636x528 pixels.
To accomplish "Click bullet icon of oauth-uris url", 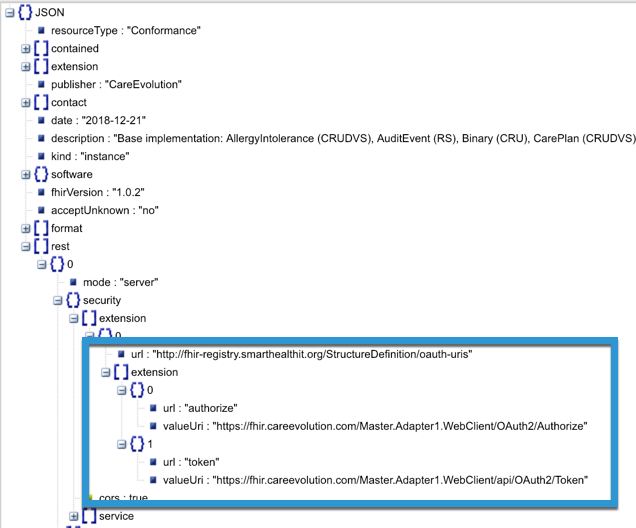I will click(121, 354).
